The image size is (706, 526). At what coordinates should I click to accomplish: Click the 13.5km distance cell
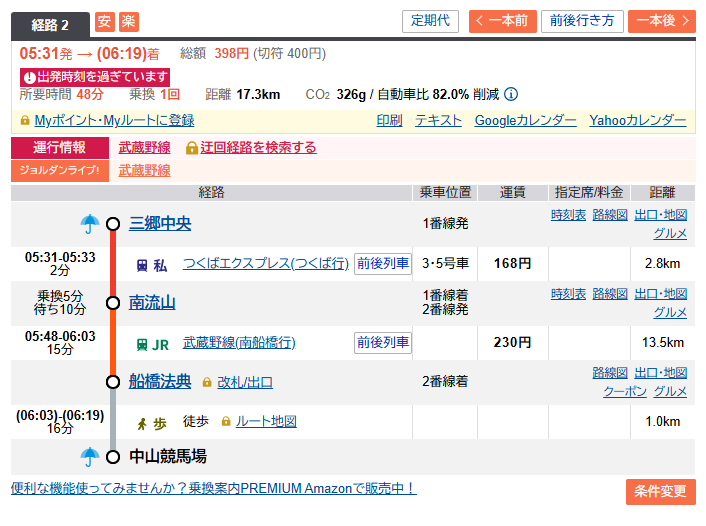[x=663, y=343]
